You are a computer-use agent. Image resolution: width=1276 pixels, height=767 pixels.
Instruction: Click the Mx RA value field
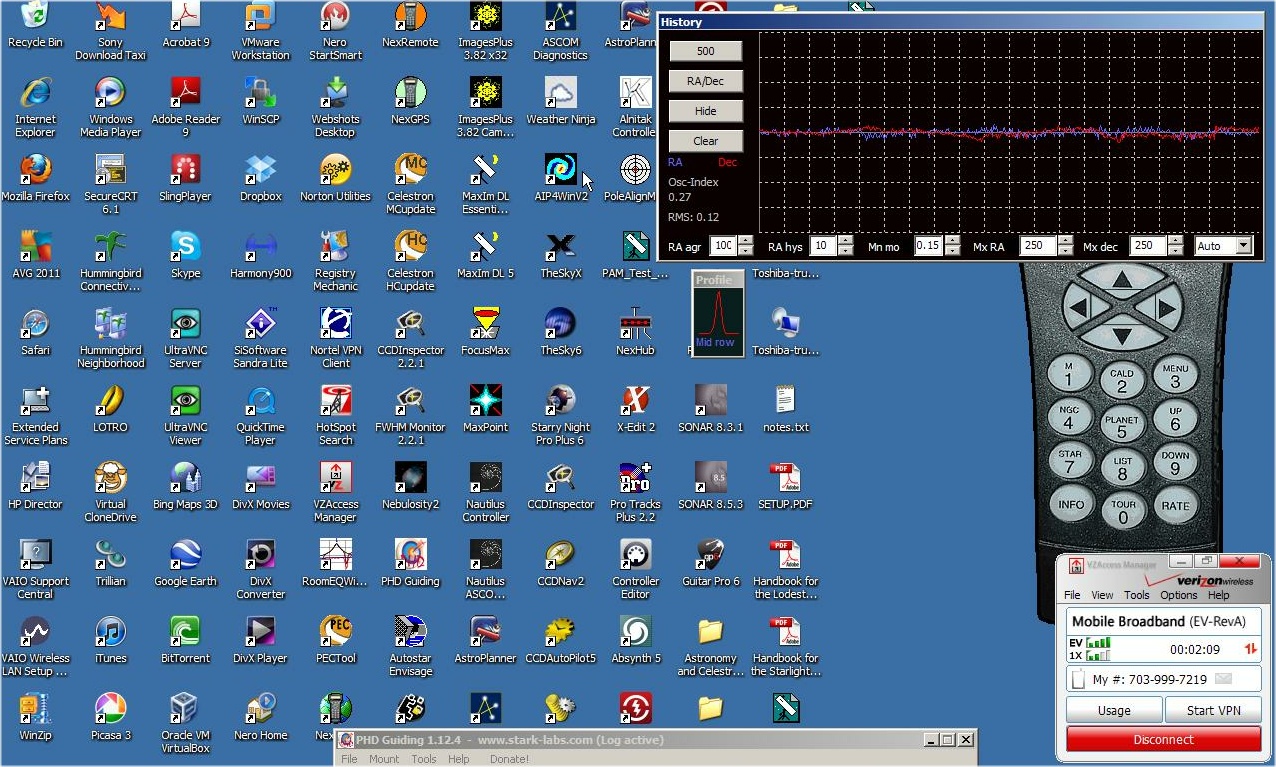coord(1039,246)
